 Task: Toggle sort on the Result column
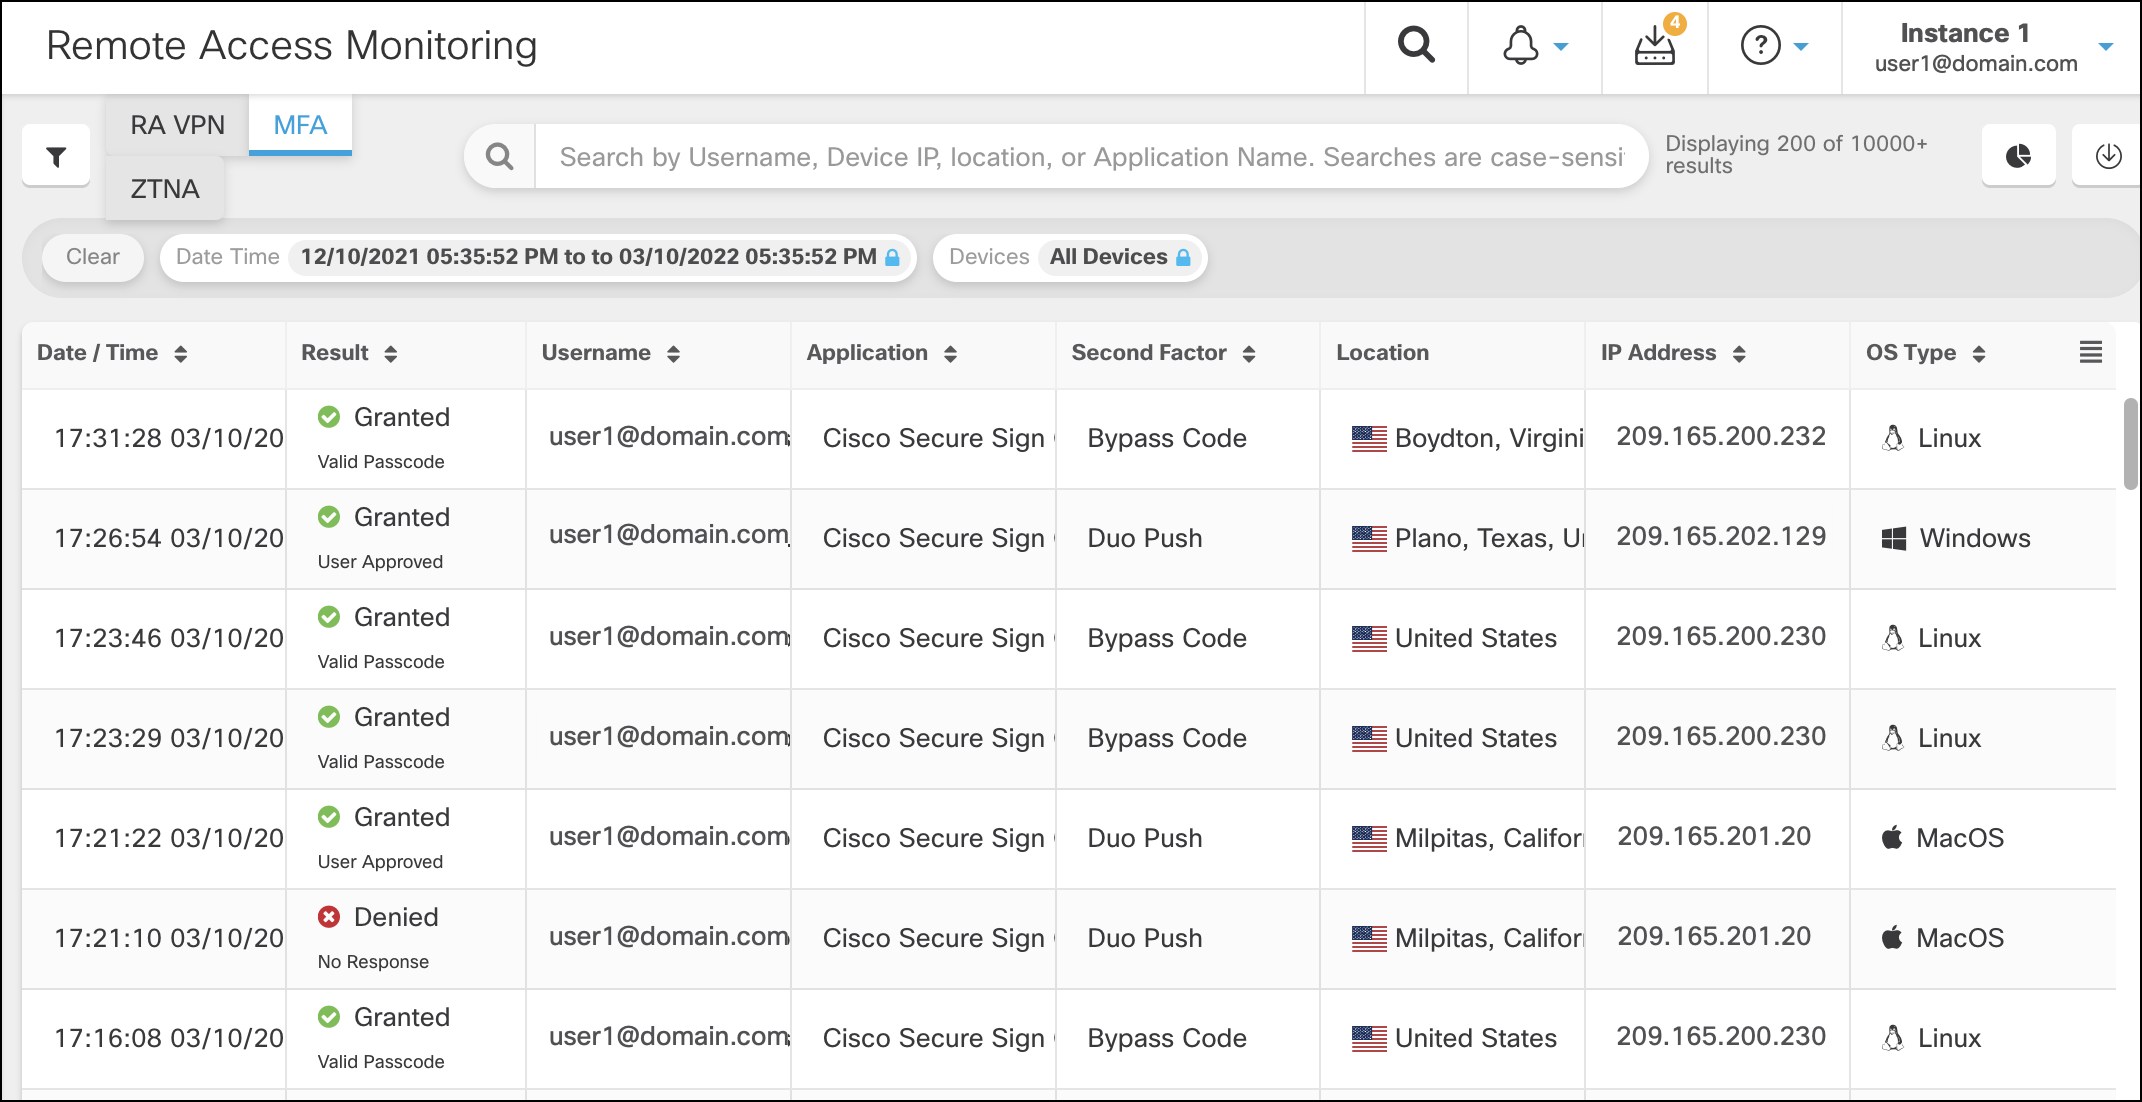(391, 353)
